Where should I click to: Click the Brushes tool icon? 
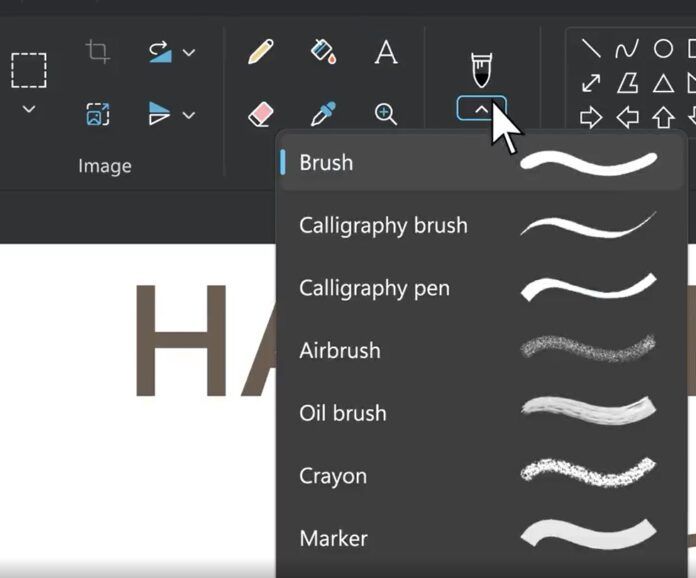pos(481,70)
